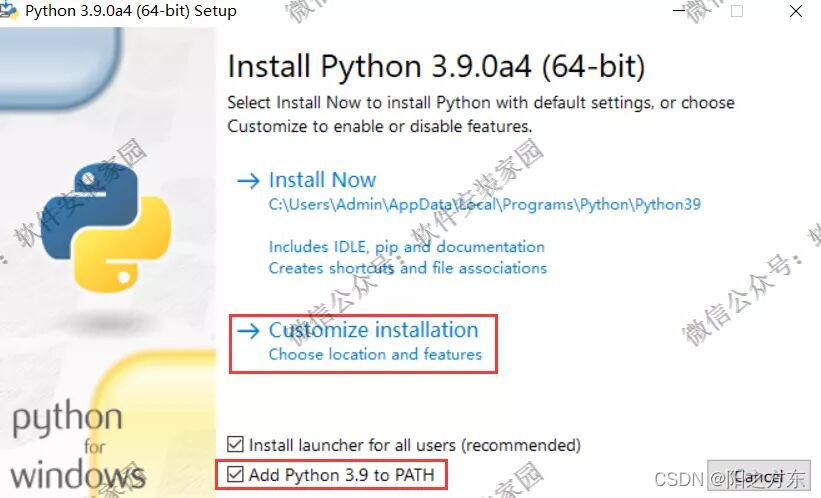821x498 pixels.
Task: Click 'Creates shortcuts and file associations' text
Action: tap(408, 268)
